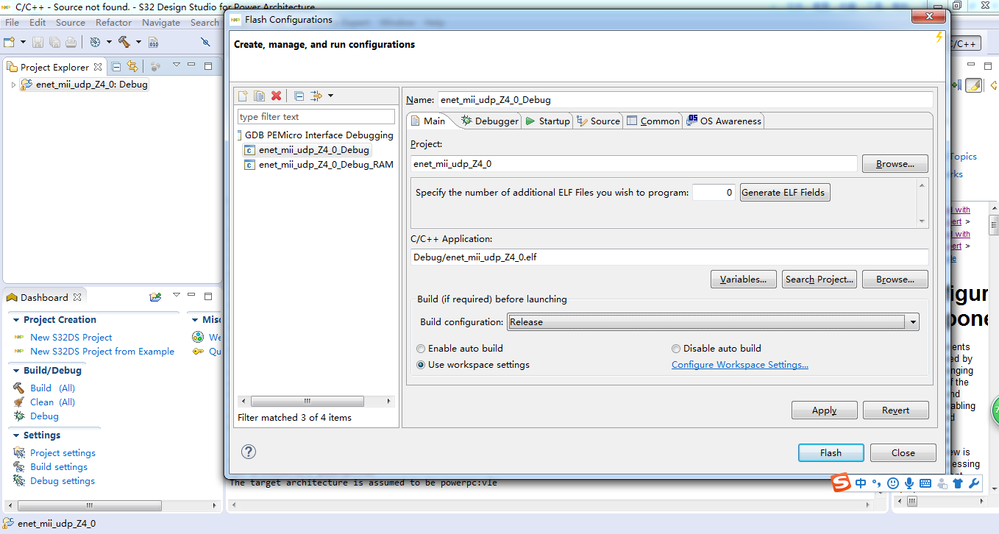Click the Dashboard panel horizontal scrollbar

click(90, 505)
